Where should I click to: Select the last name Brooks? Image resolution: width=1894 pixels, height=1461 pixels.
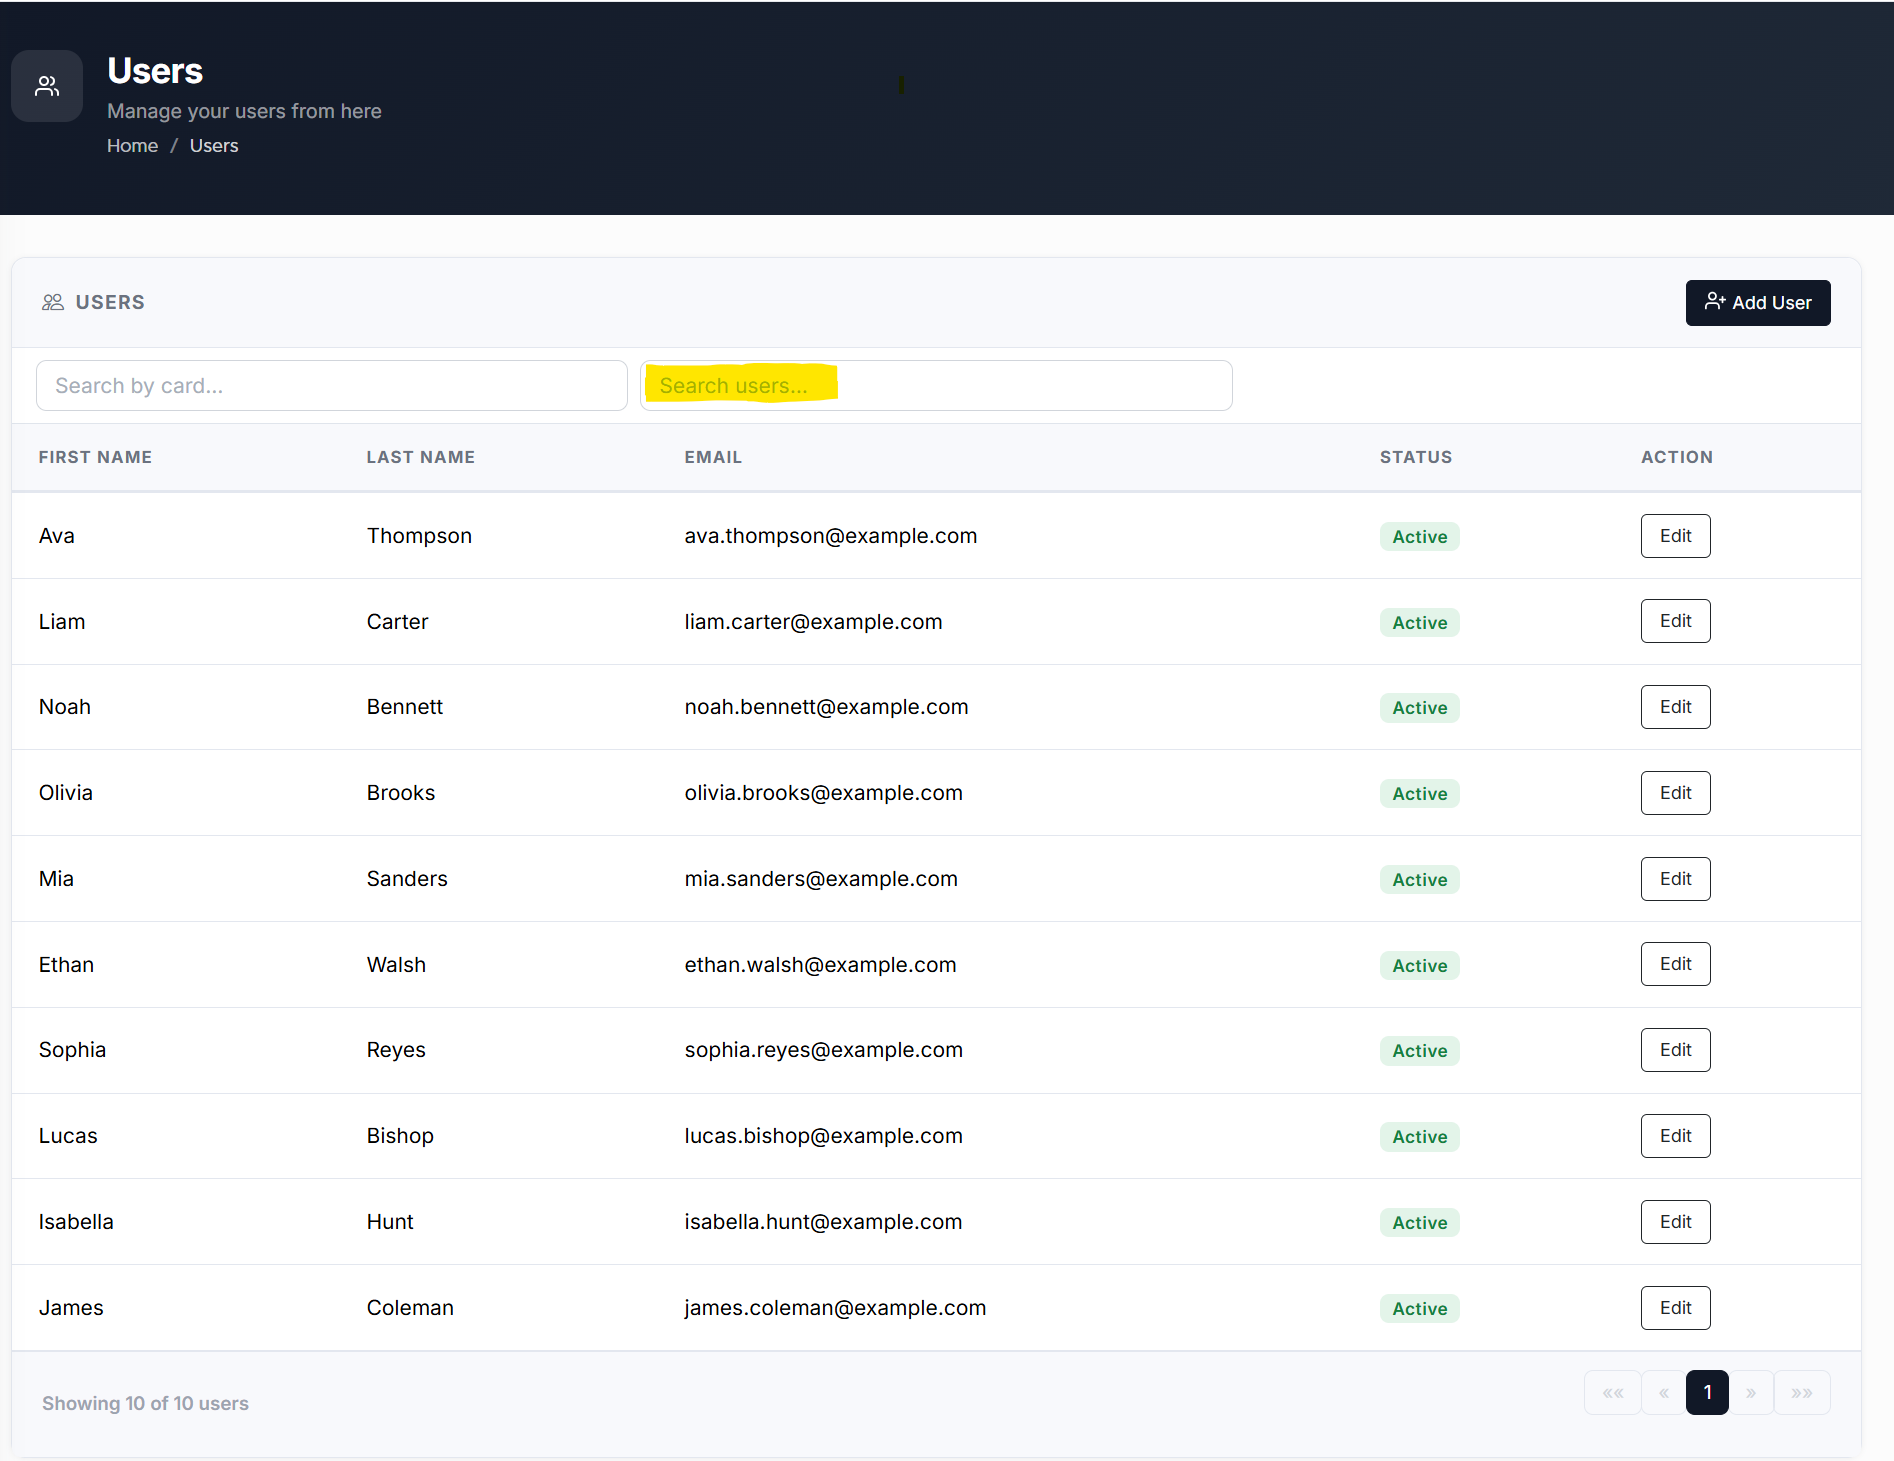[x=401, y=793]
